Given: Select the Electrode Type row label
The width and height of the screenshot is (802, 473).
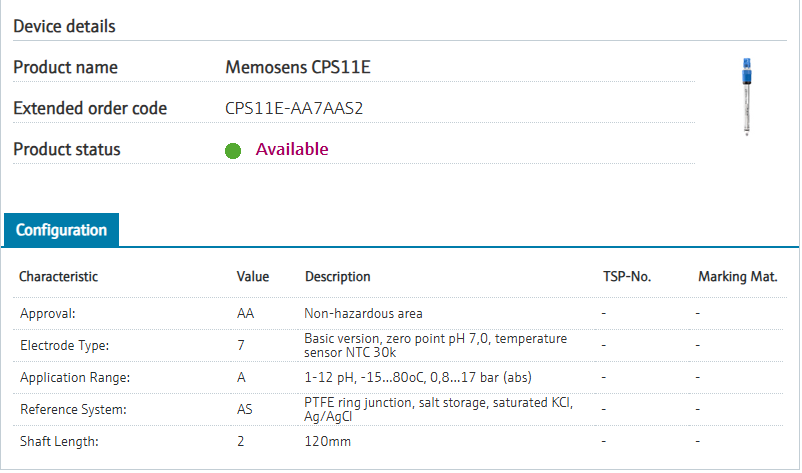Looking at the screenshot, I should pos(65,345).
